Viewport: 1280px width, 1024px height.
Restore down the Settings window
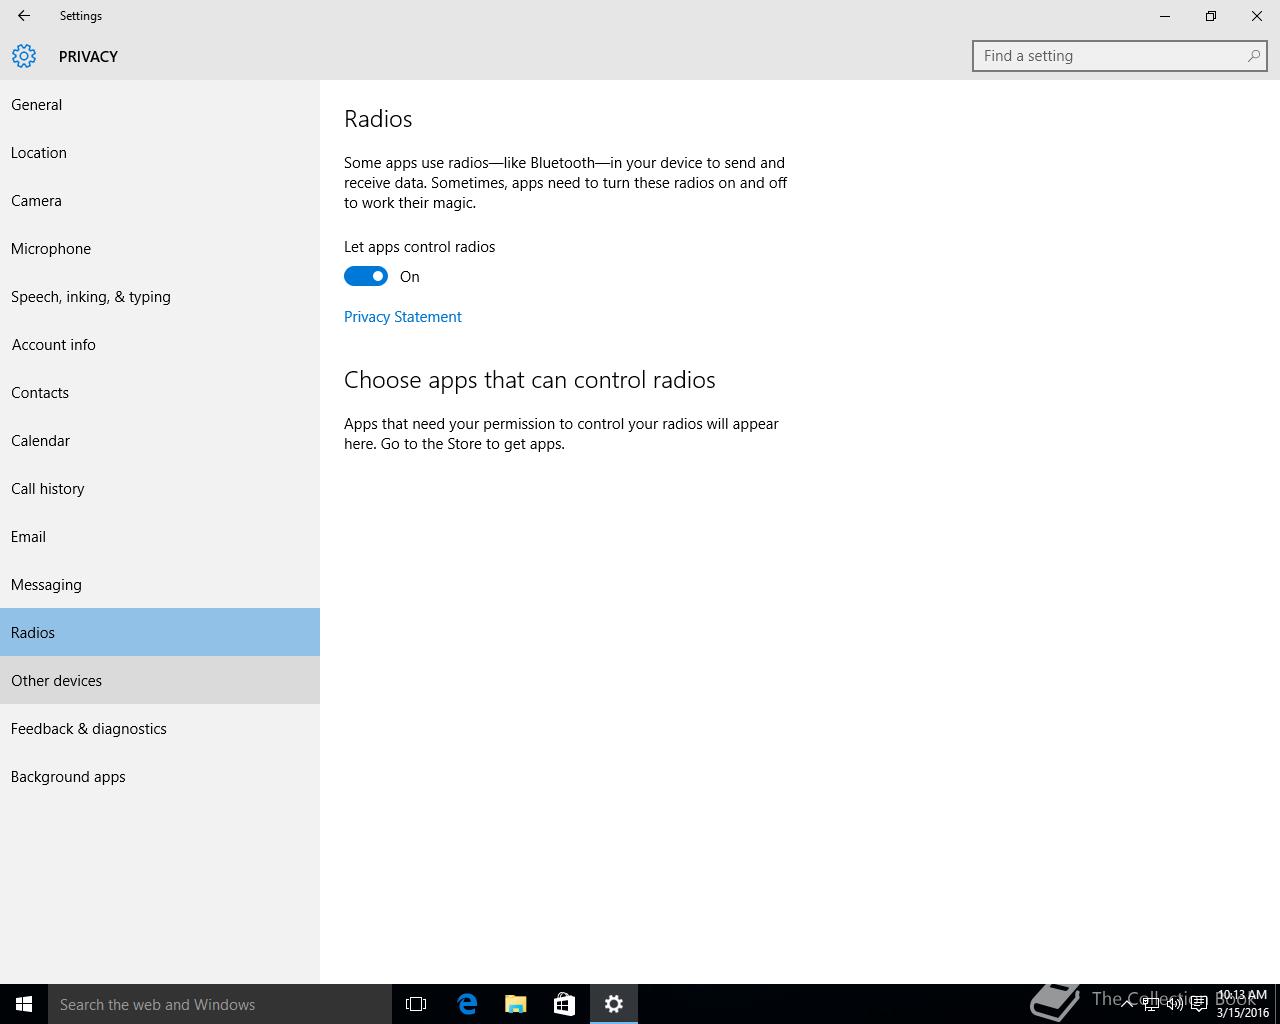(x=1211, y=16)
